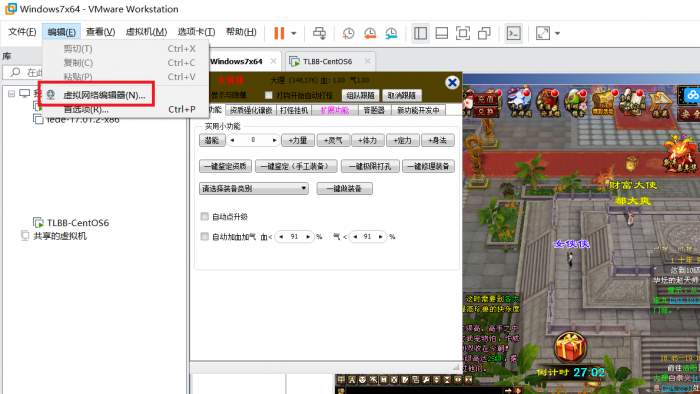The image size is (700, 394).
Task: Decrease the 潜能 value with left arrow
Action: 232,140
